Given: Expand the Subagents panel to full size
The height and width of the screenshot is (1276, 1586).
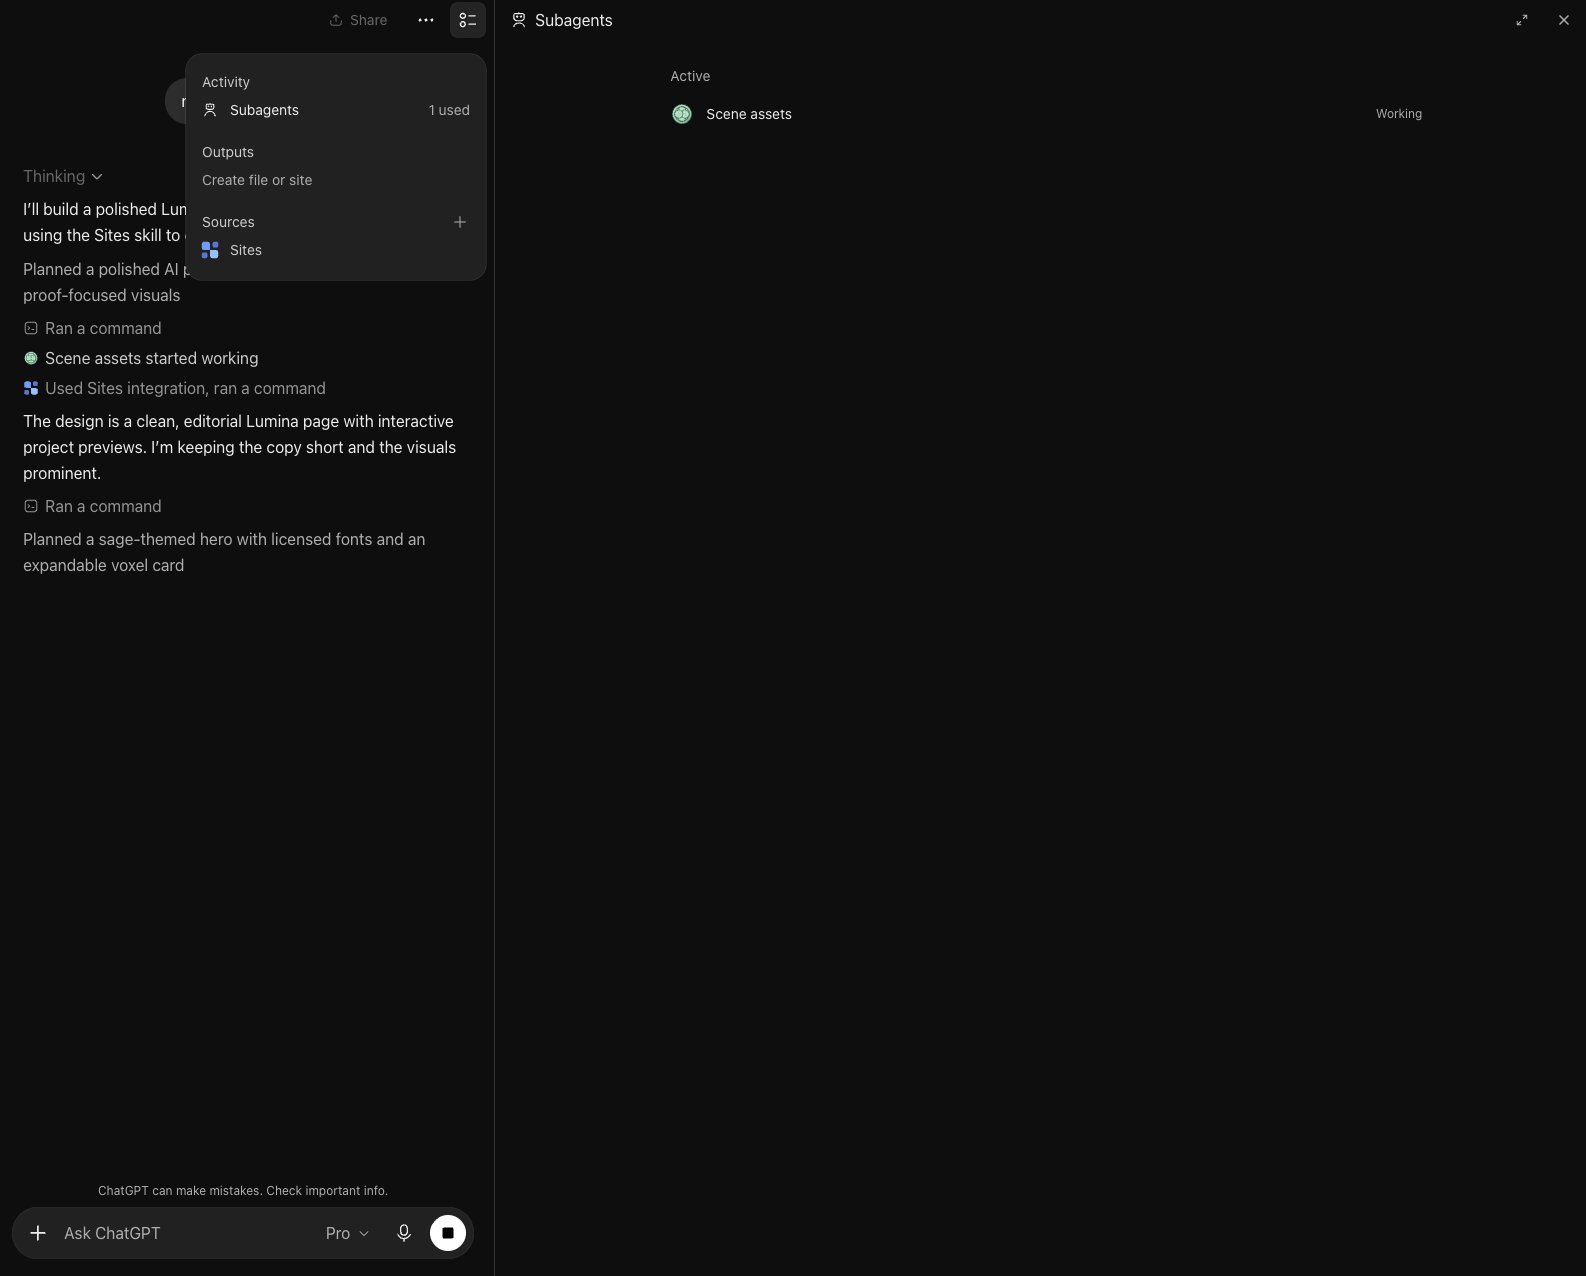Looking at the screenshot, I should tap(1522, 20).
